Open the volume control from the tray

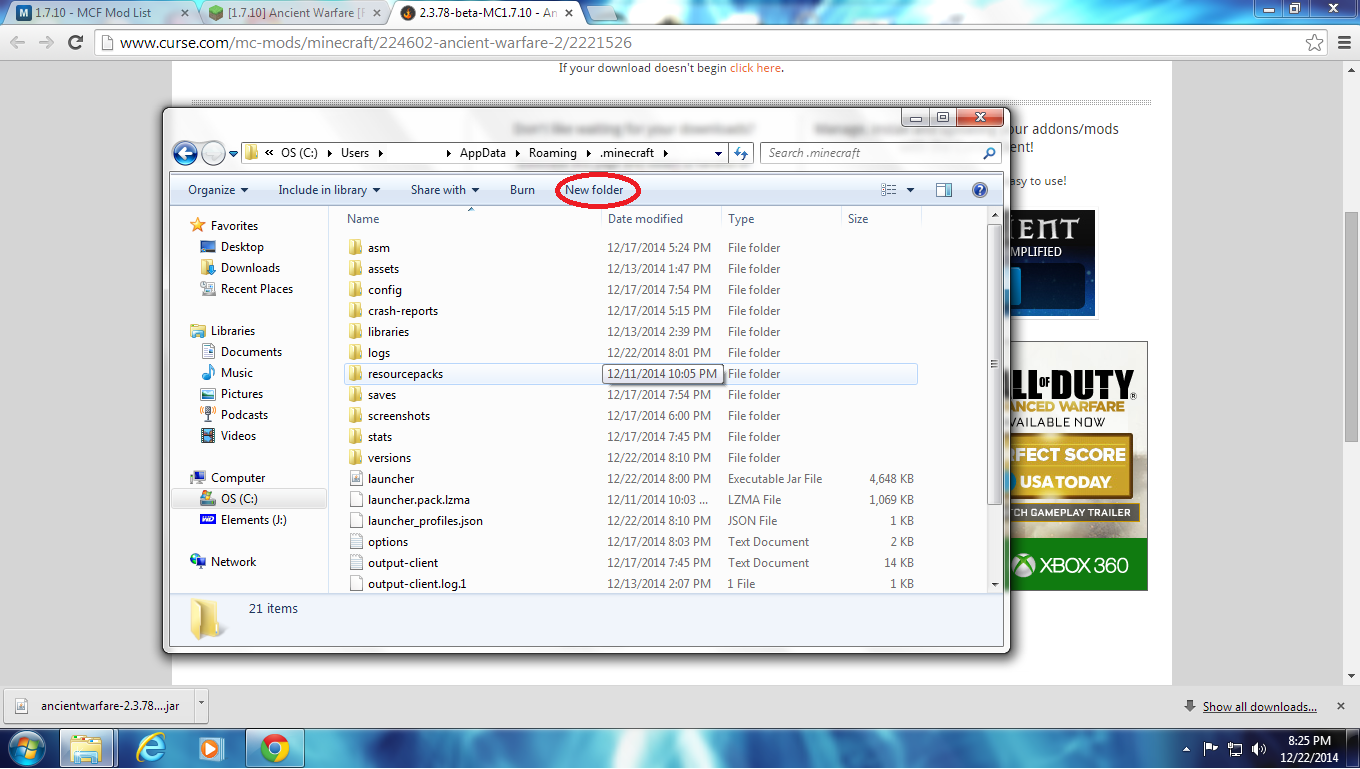point(1259,748)
